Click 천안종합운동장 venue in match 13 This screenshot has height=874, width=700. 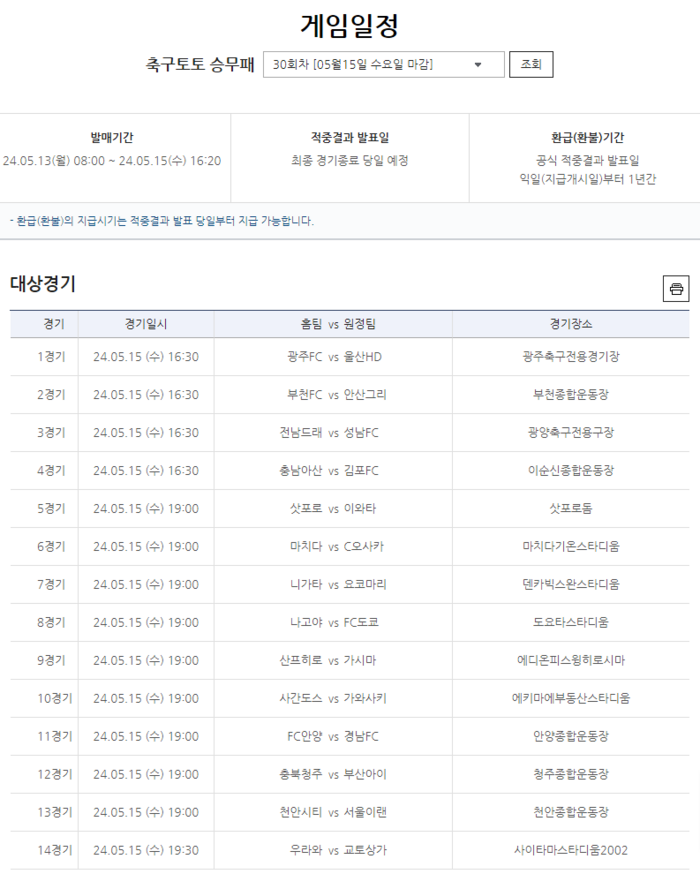tap(570, 813)
